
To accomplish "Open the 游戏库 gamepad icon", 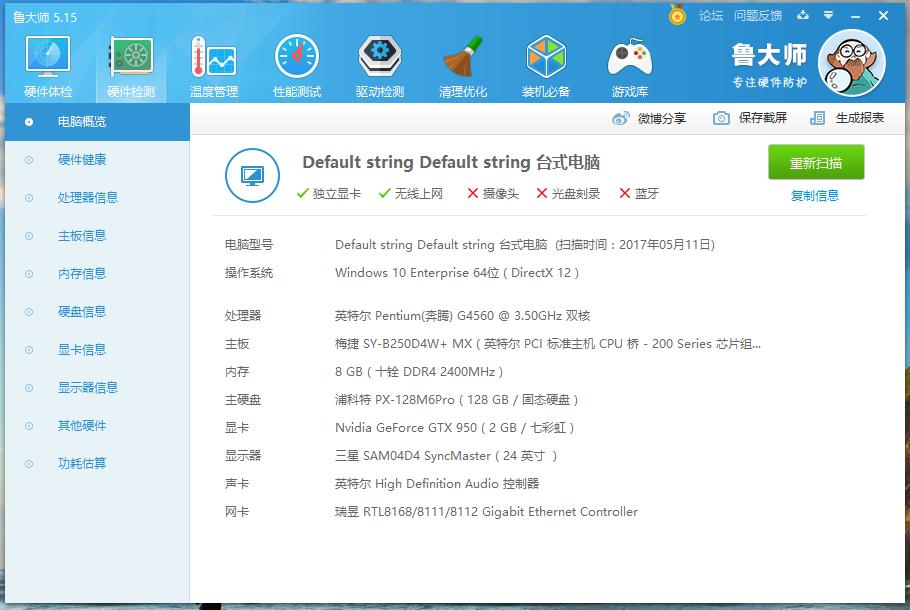I will (629, 60).
